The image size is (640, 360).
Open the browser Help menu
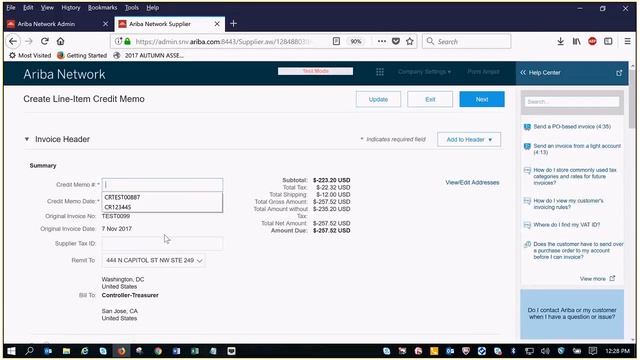pyautogui.click(x=153, y=8)
